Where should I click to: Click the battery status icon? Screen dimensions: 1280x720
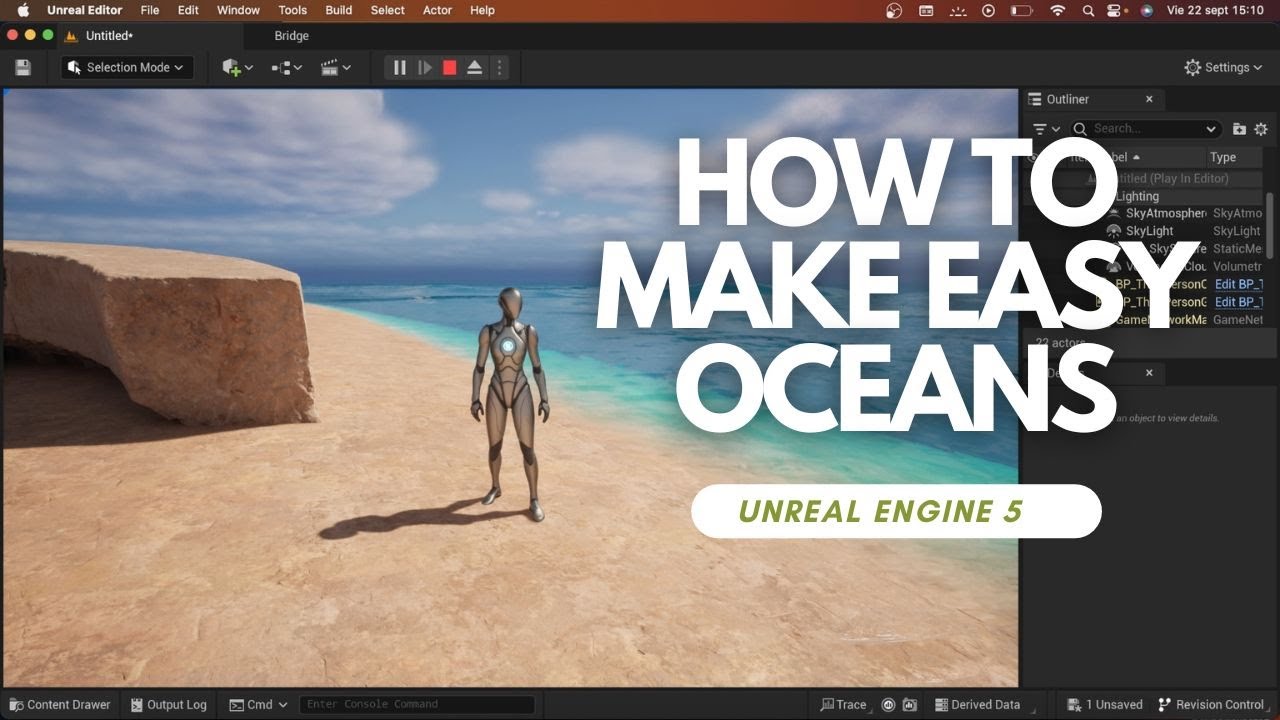pyautogui.click(x=1021, y=10)
